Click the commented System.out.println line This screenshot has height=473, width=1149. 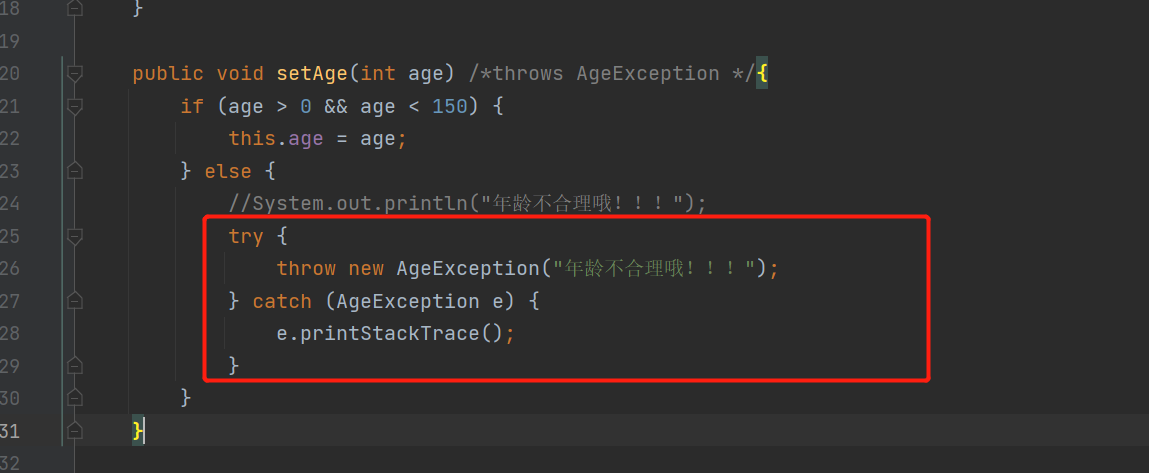pos(468,203)
